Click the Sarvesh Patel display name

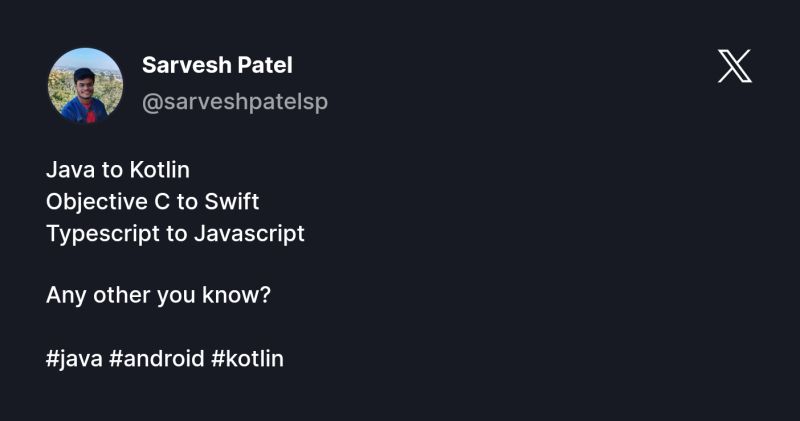point(217,65)
